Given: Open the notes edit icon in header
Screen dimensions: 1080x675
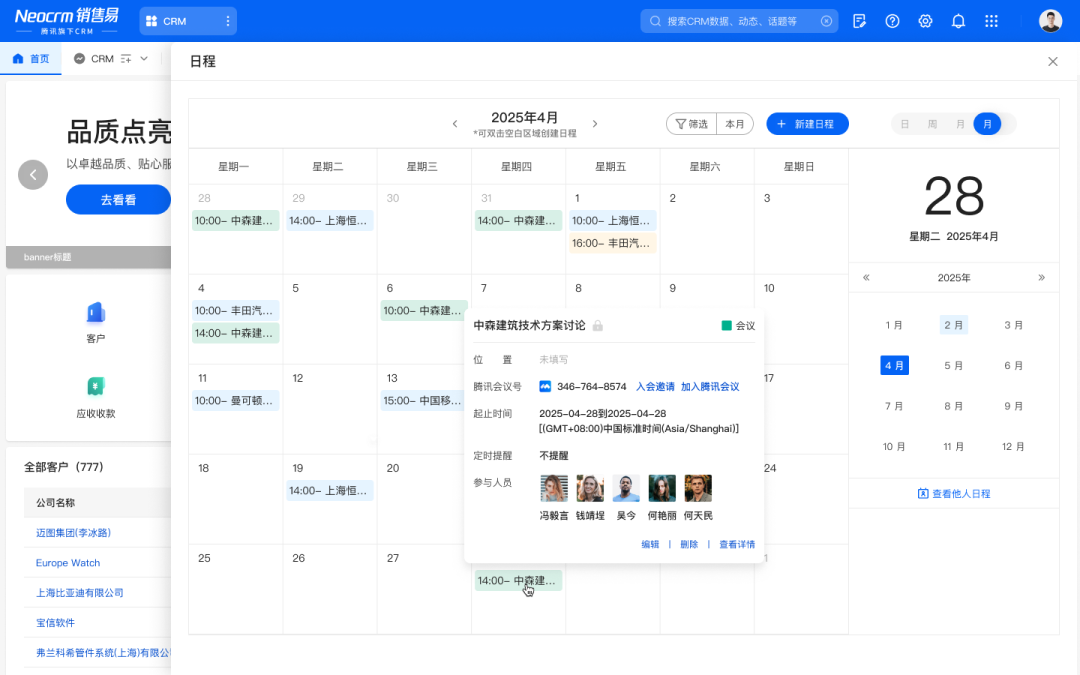Looking at the screenshot, I should click(859, 21).
